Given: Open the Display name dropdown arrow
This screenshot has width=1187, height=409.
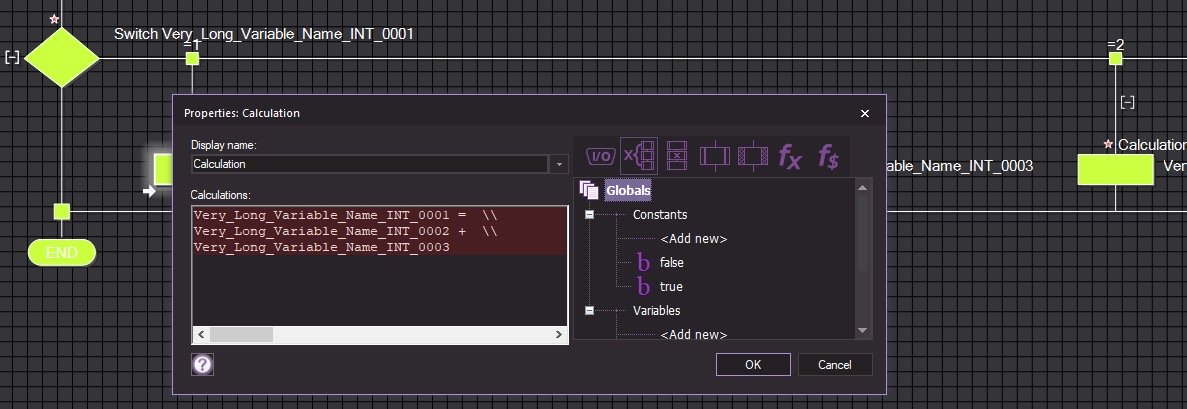Looking at the screenshot, I should pos(560,164).
